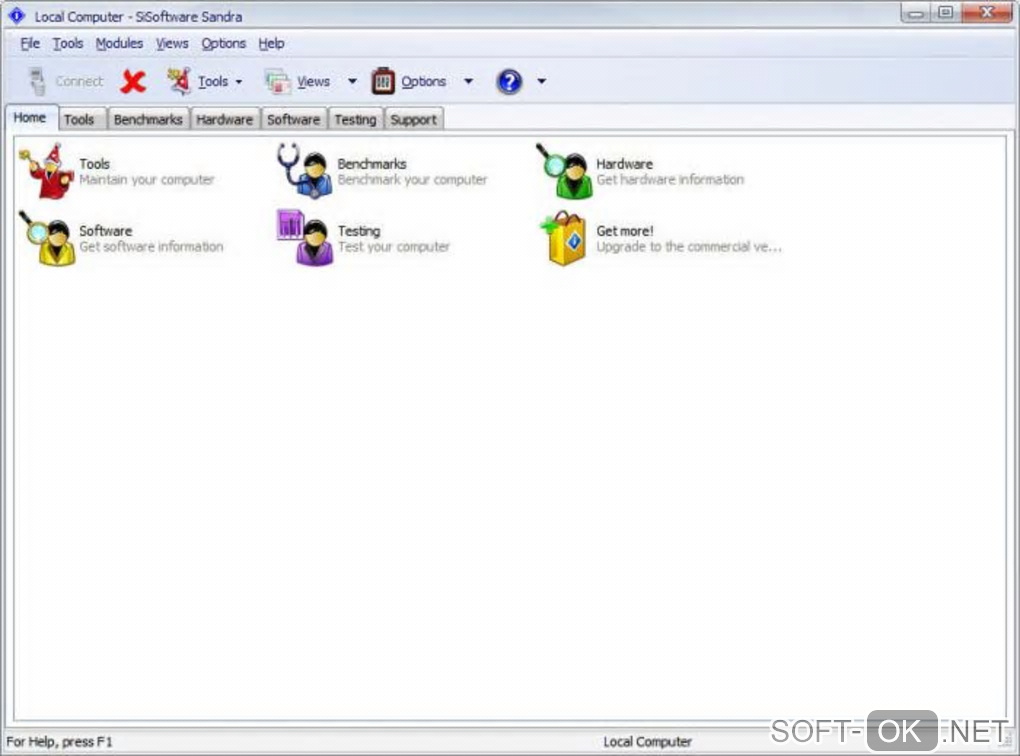The width and height of the screenshot is (1020, 756).
Task: Click 'Test your computer' description
Action: point(394,247)
